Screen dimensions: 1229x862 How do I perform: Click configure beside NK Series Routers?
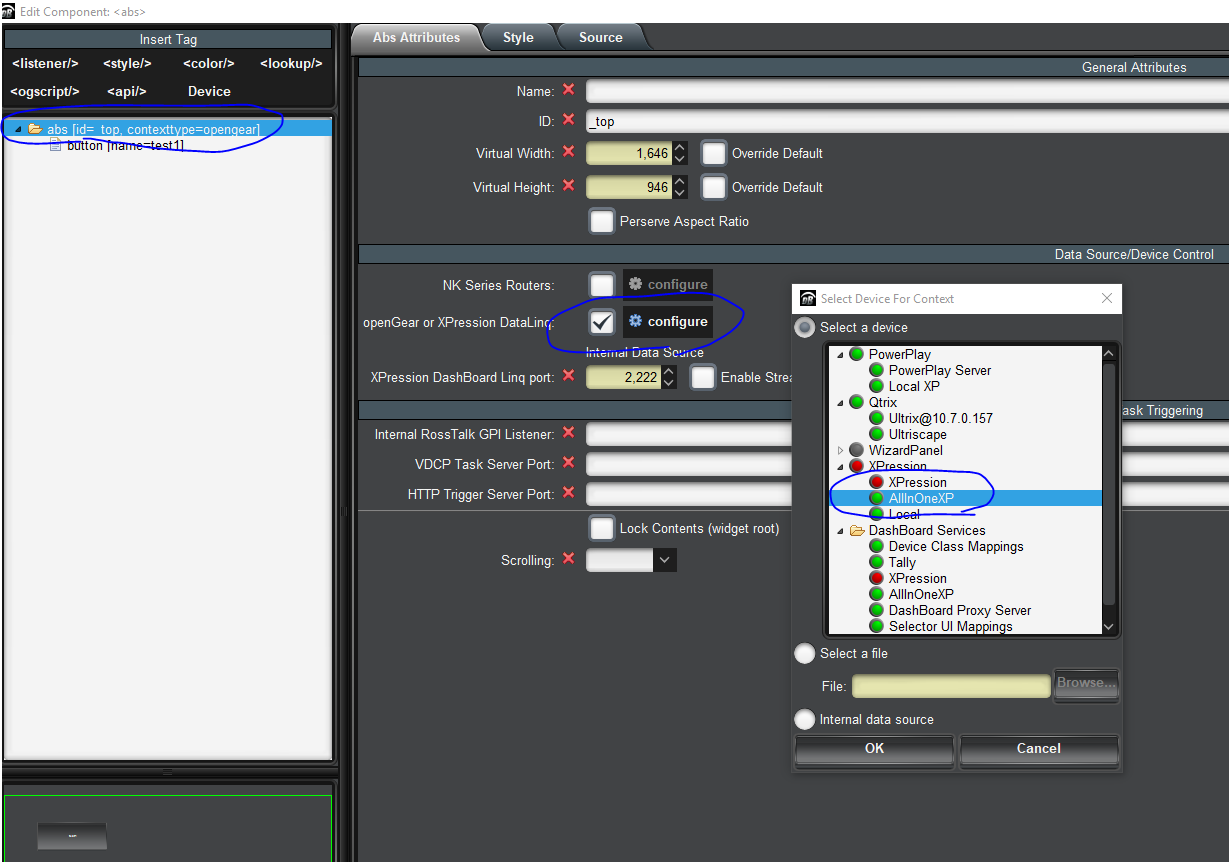point(668,285)
